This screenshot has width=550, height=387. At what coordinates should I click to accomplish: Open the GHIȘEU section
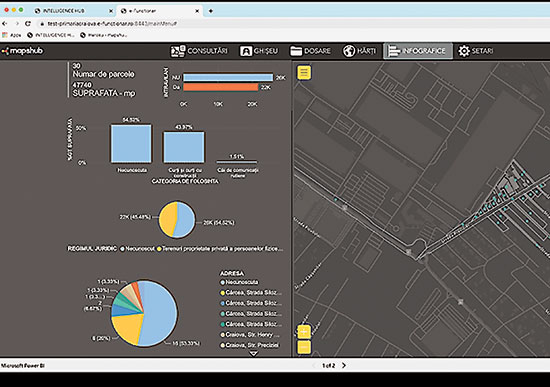coord(259,51)
